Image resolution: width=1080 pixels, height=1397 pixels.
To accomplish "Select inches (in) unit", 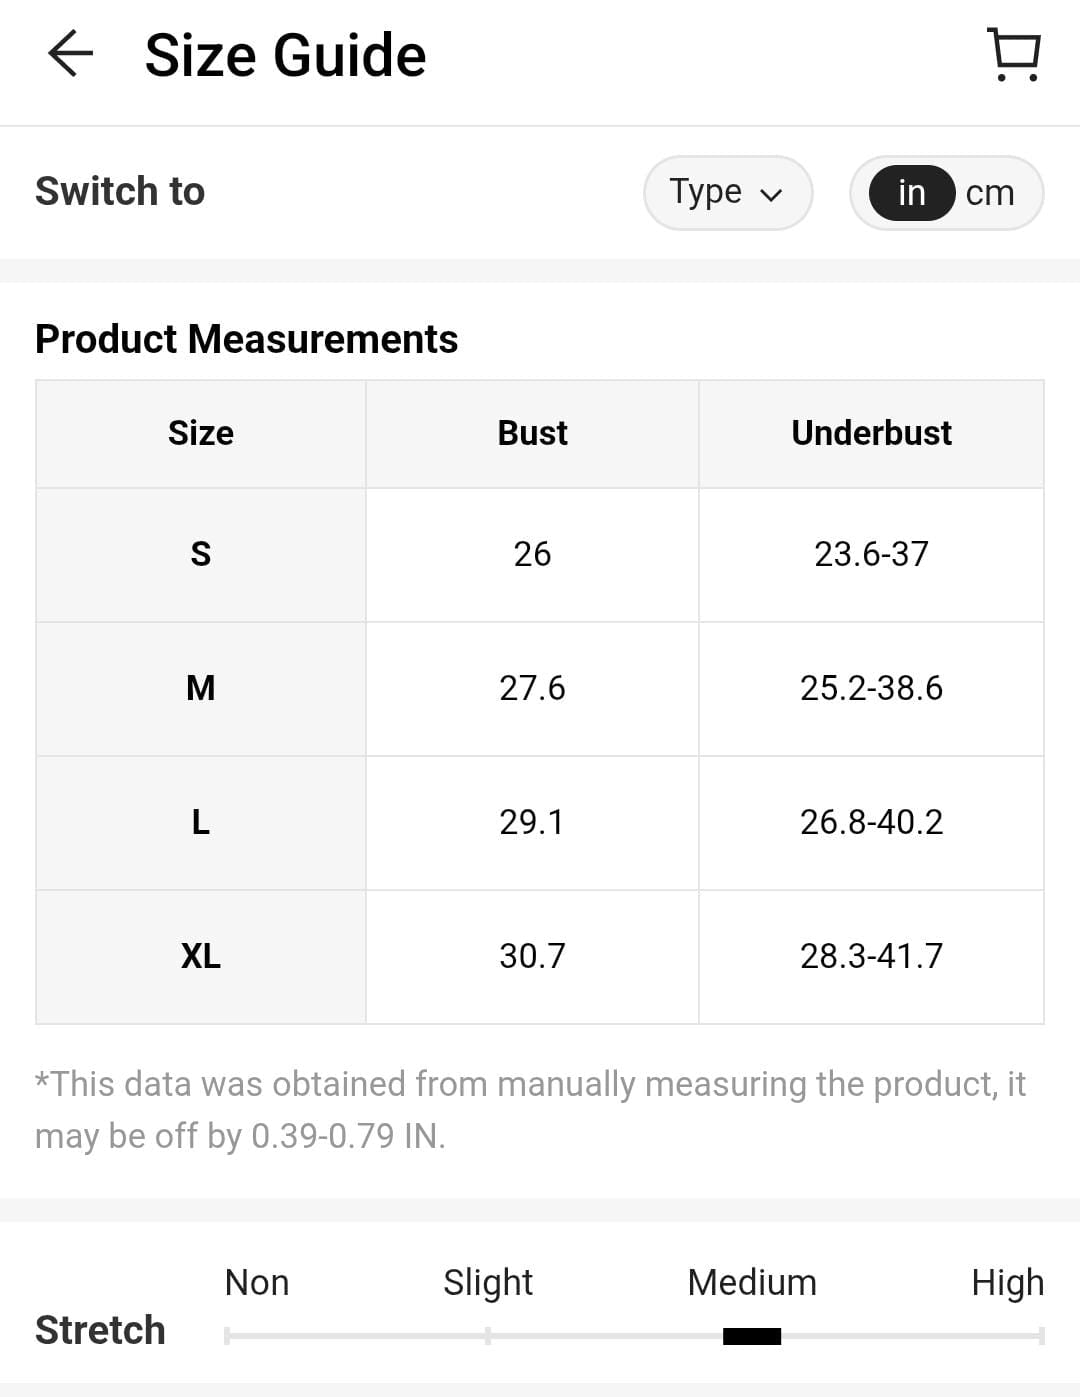I will point(911,193).
